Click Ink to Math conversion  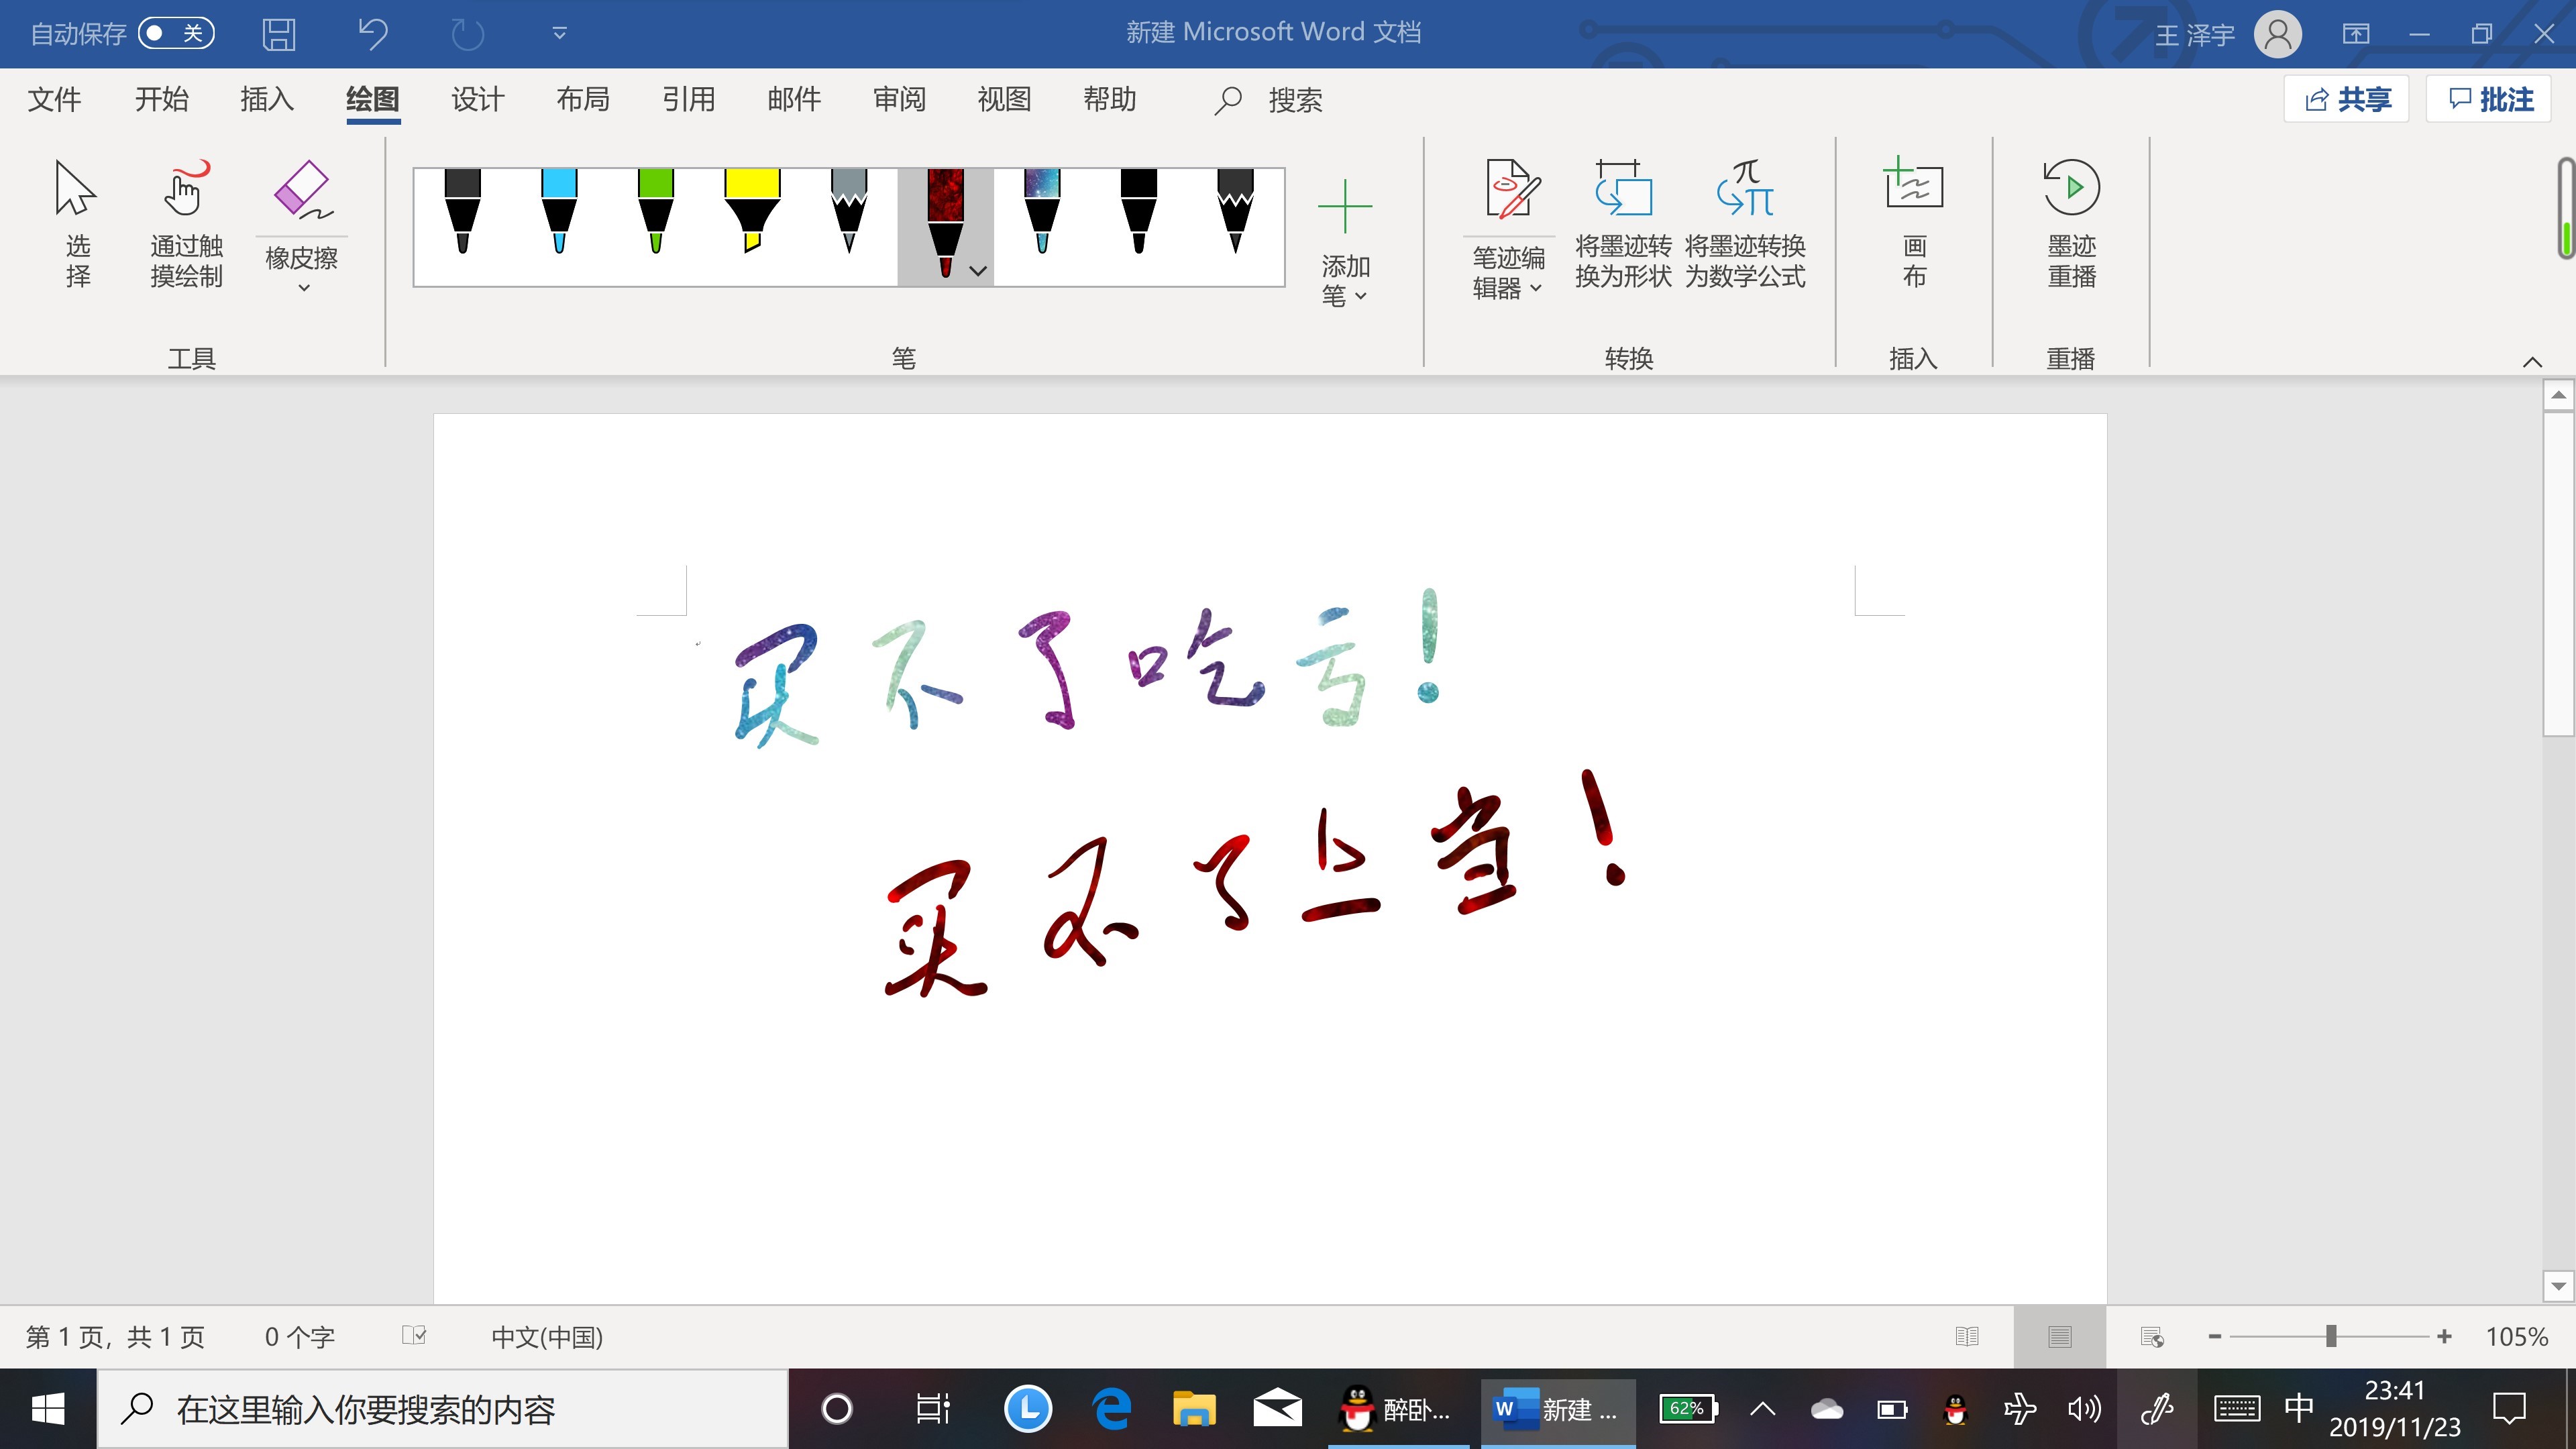(x=1745, y=224)
